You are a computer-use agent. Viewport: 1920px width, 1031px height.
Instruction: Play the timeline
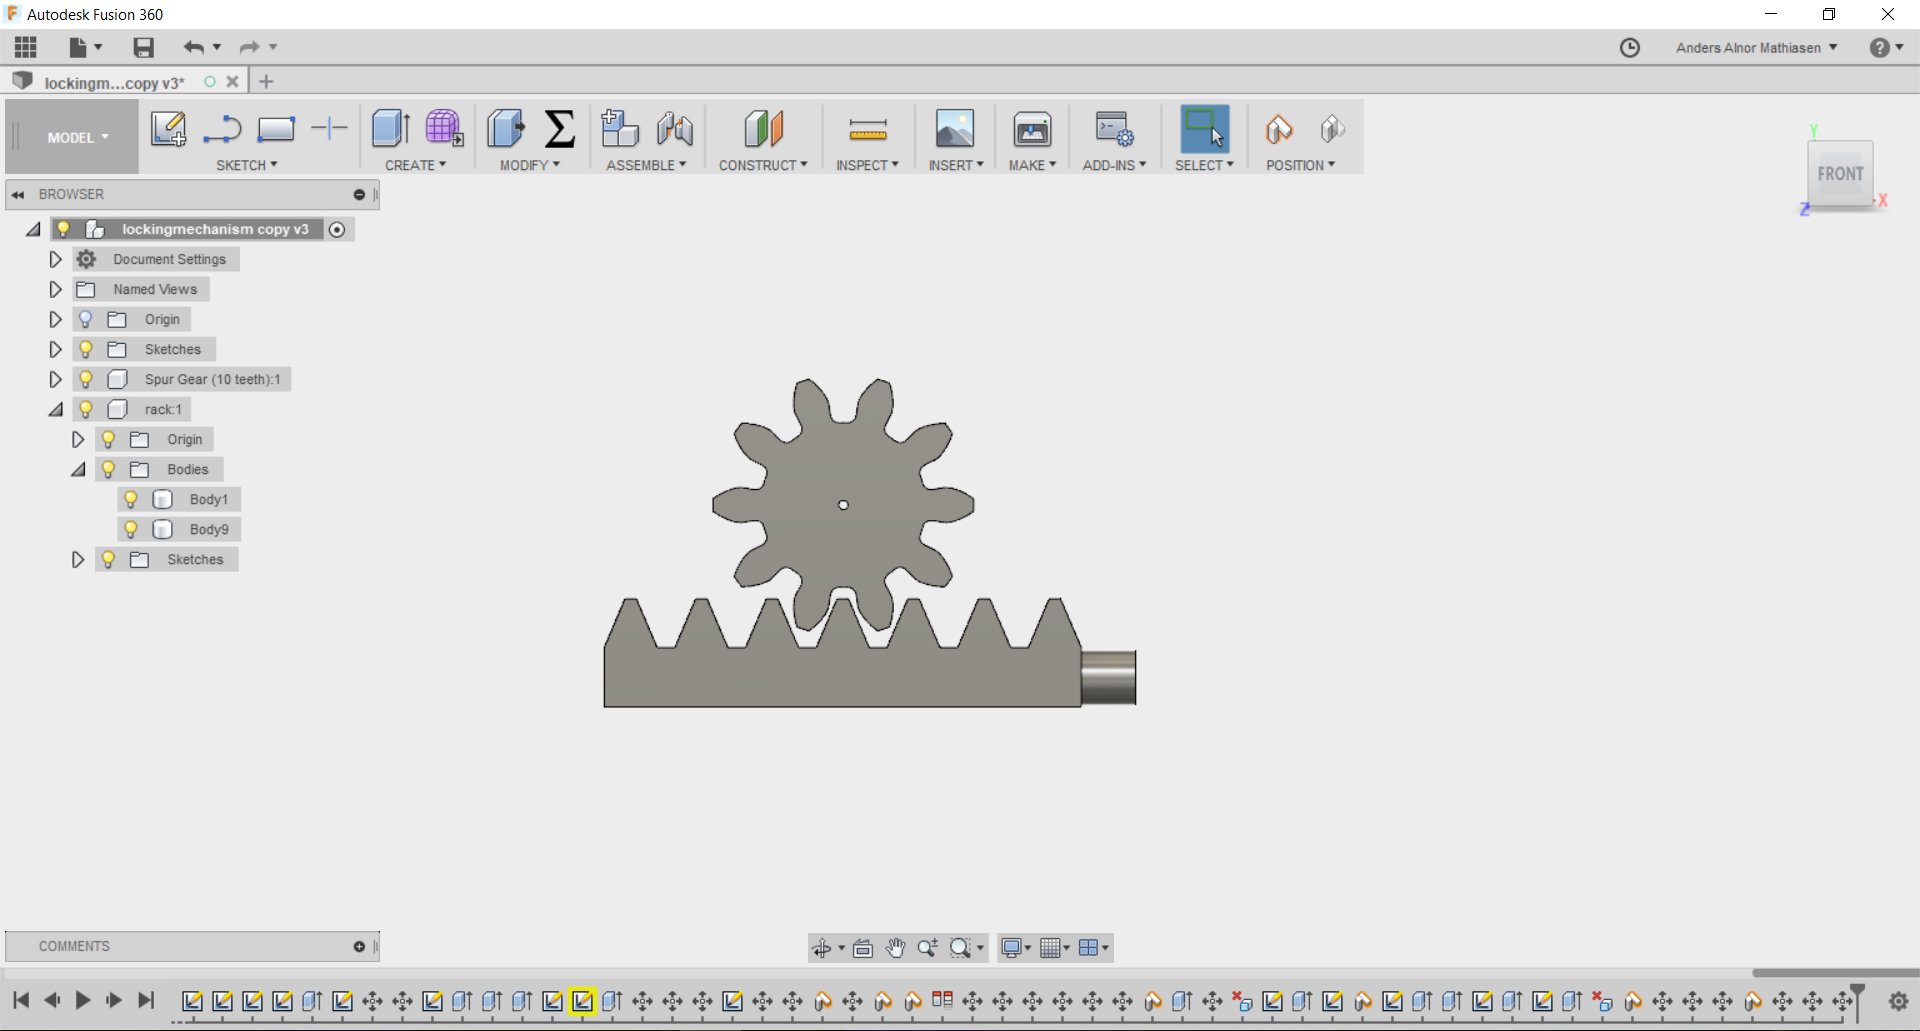click(x=83, y=1000)
